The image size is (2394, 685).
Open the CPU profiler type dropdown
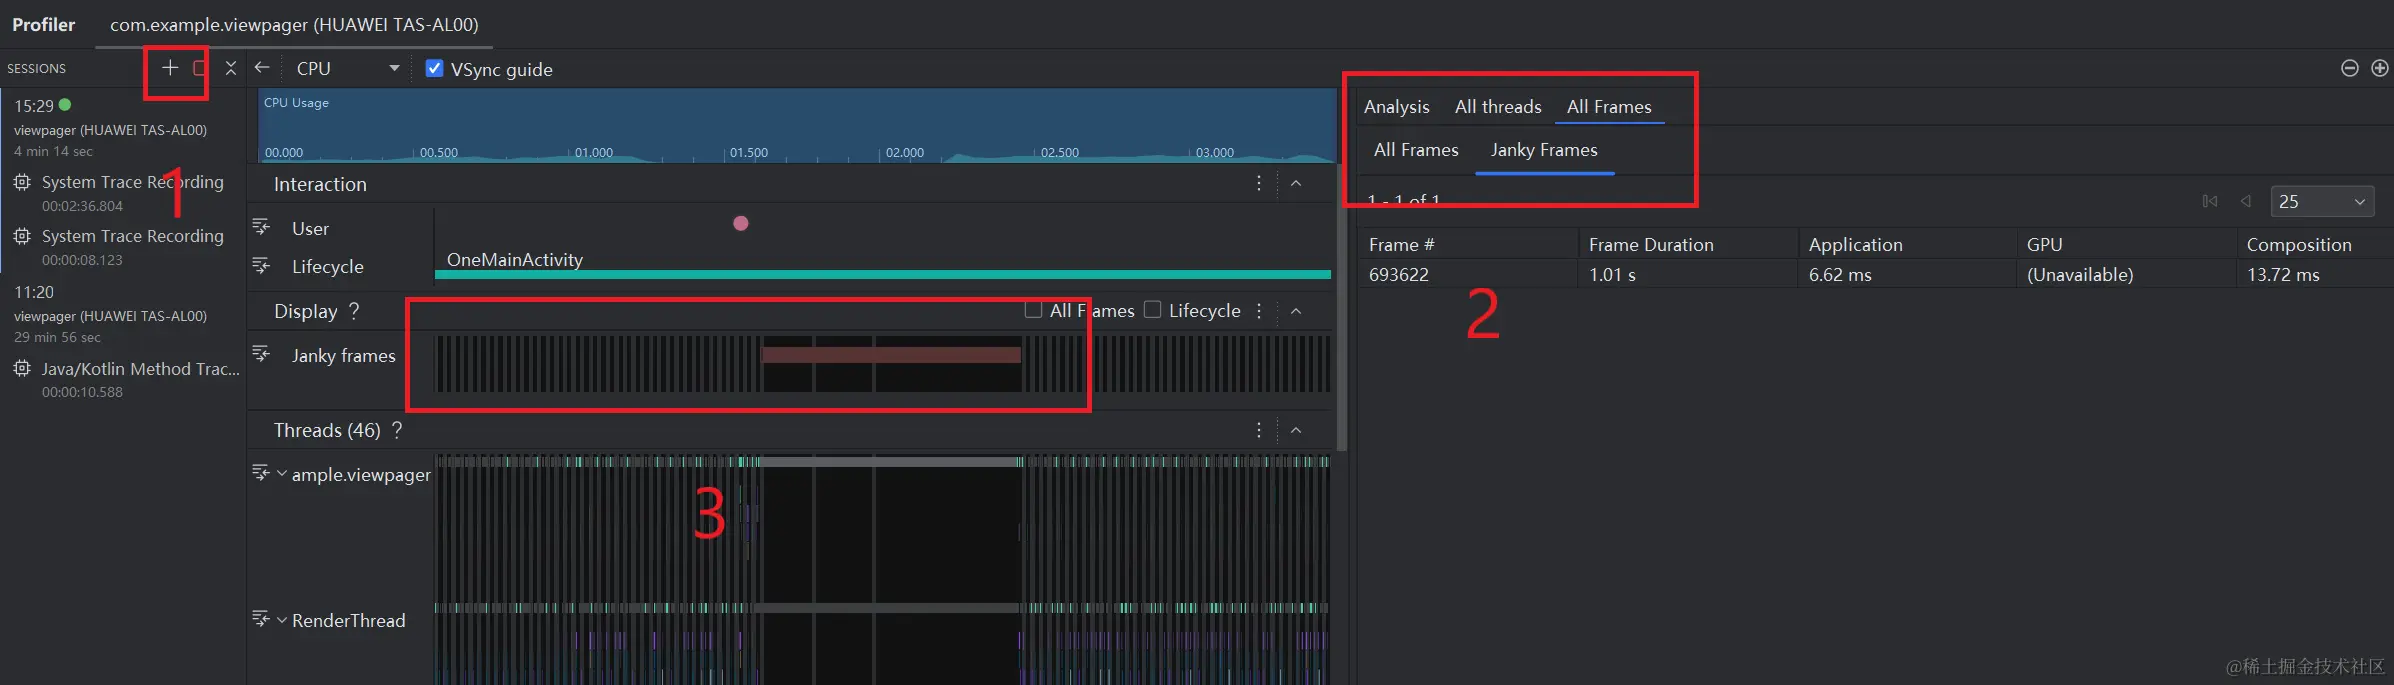pos(347,68)
